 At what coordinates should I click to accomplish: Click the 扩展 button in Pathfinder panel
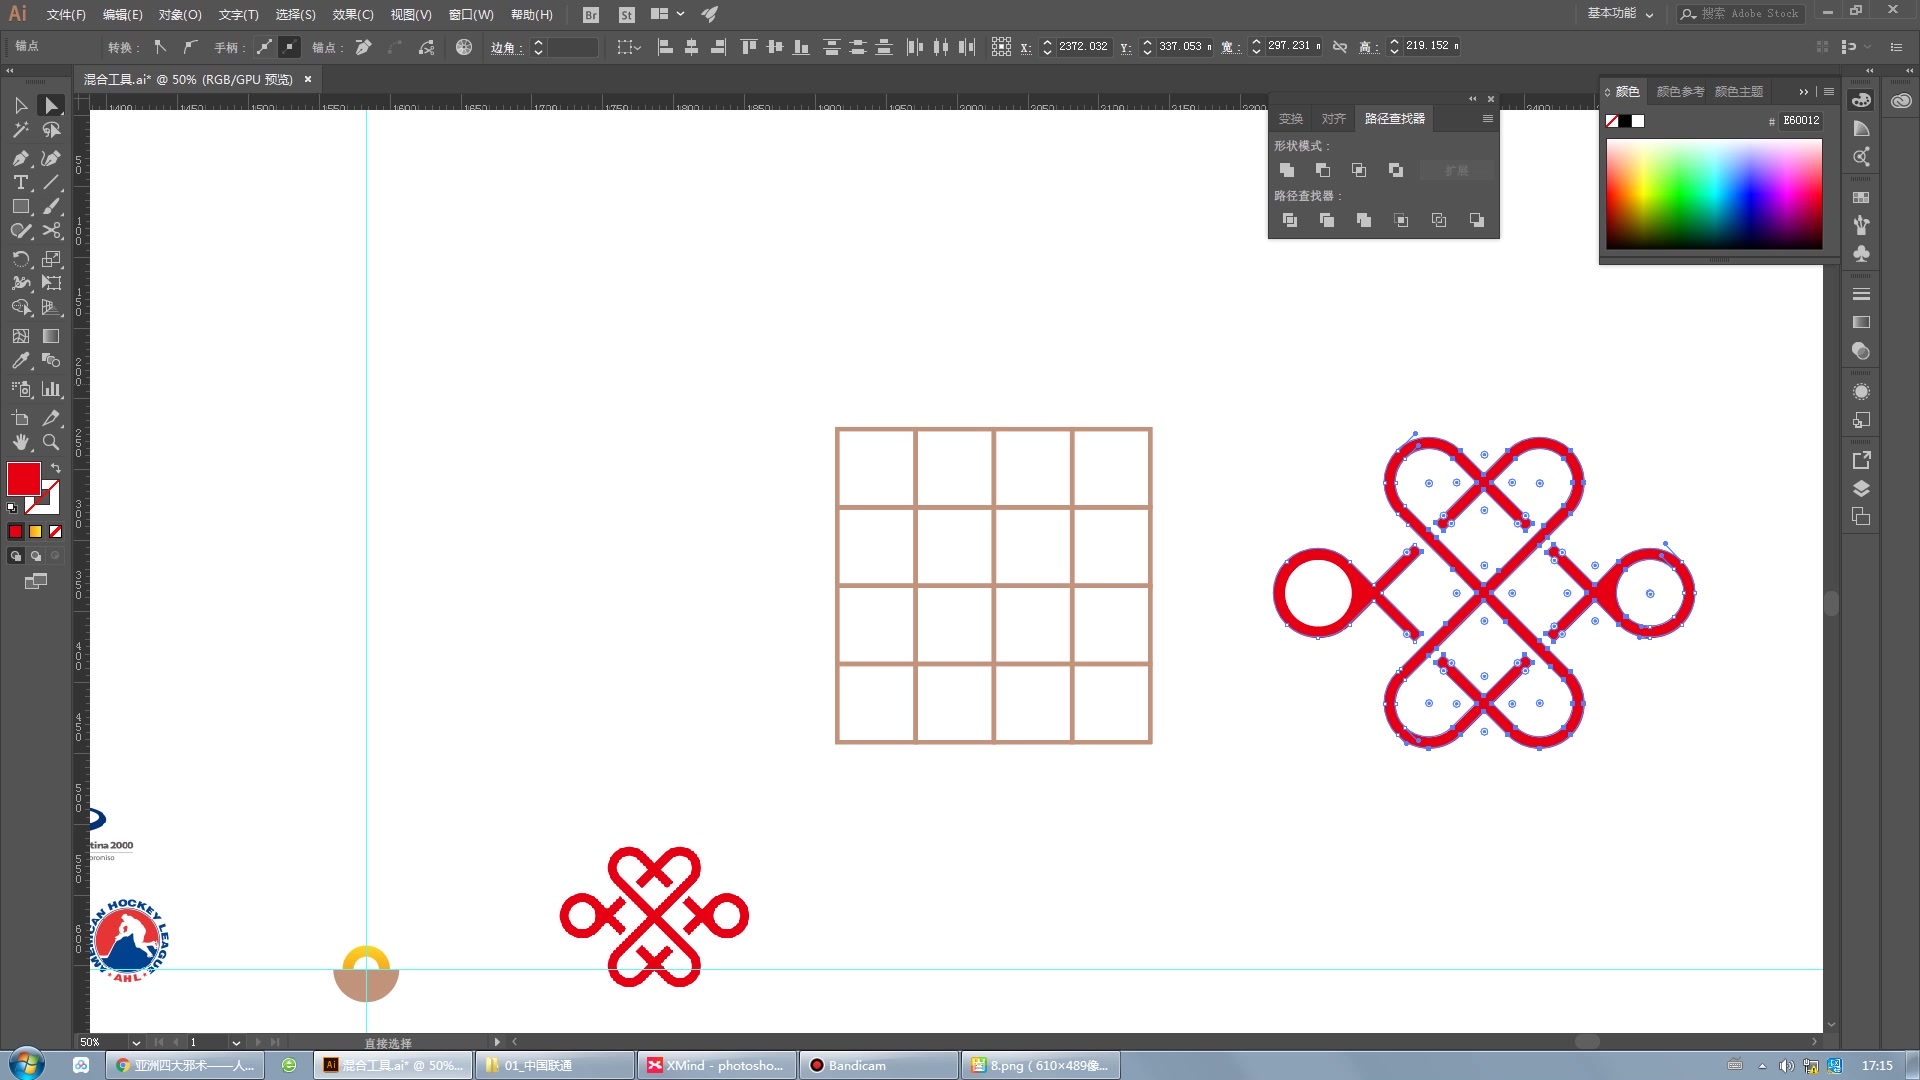1456,170
